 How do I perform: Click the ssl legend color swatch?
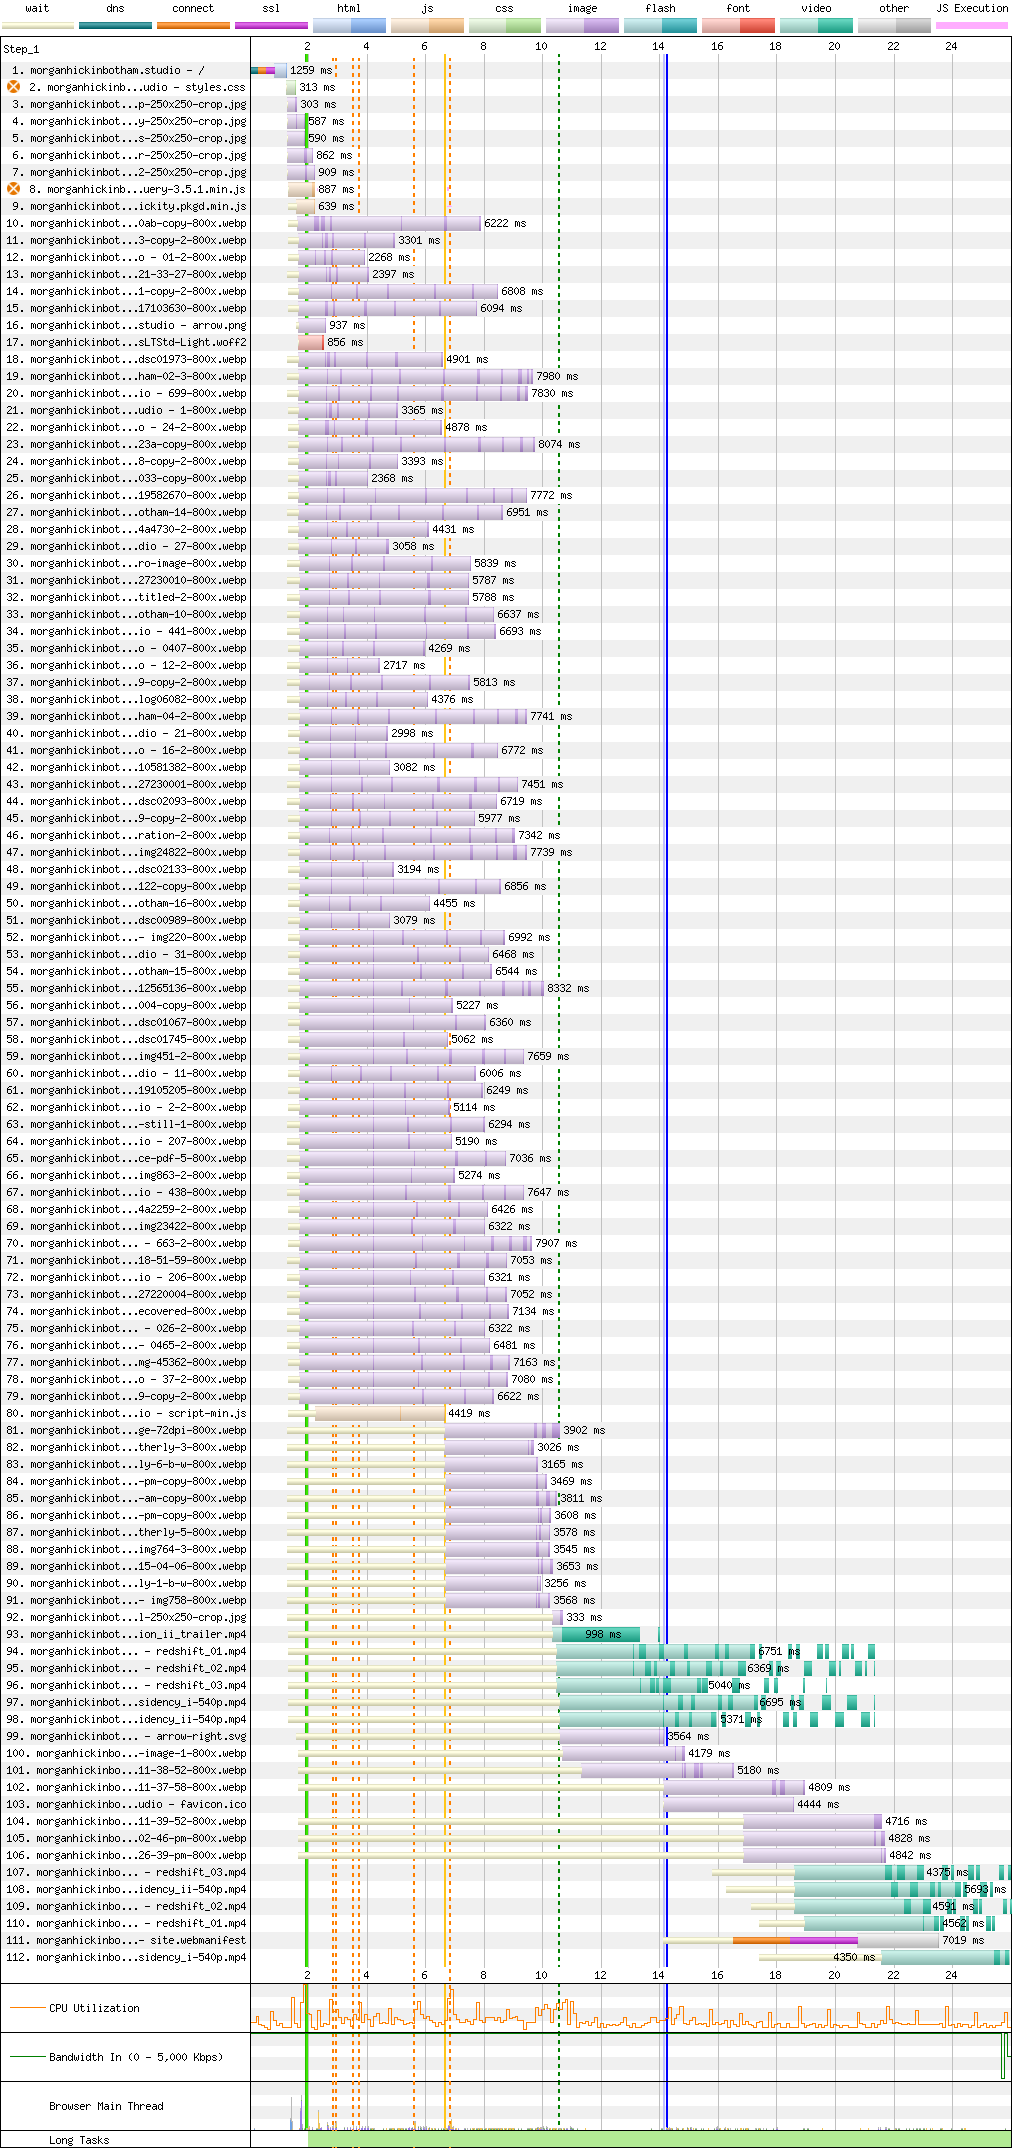coord(271,25)
